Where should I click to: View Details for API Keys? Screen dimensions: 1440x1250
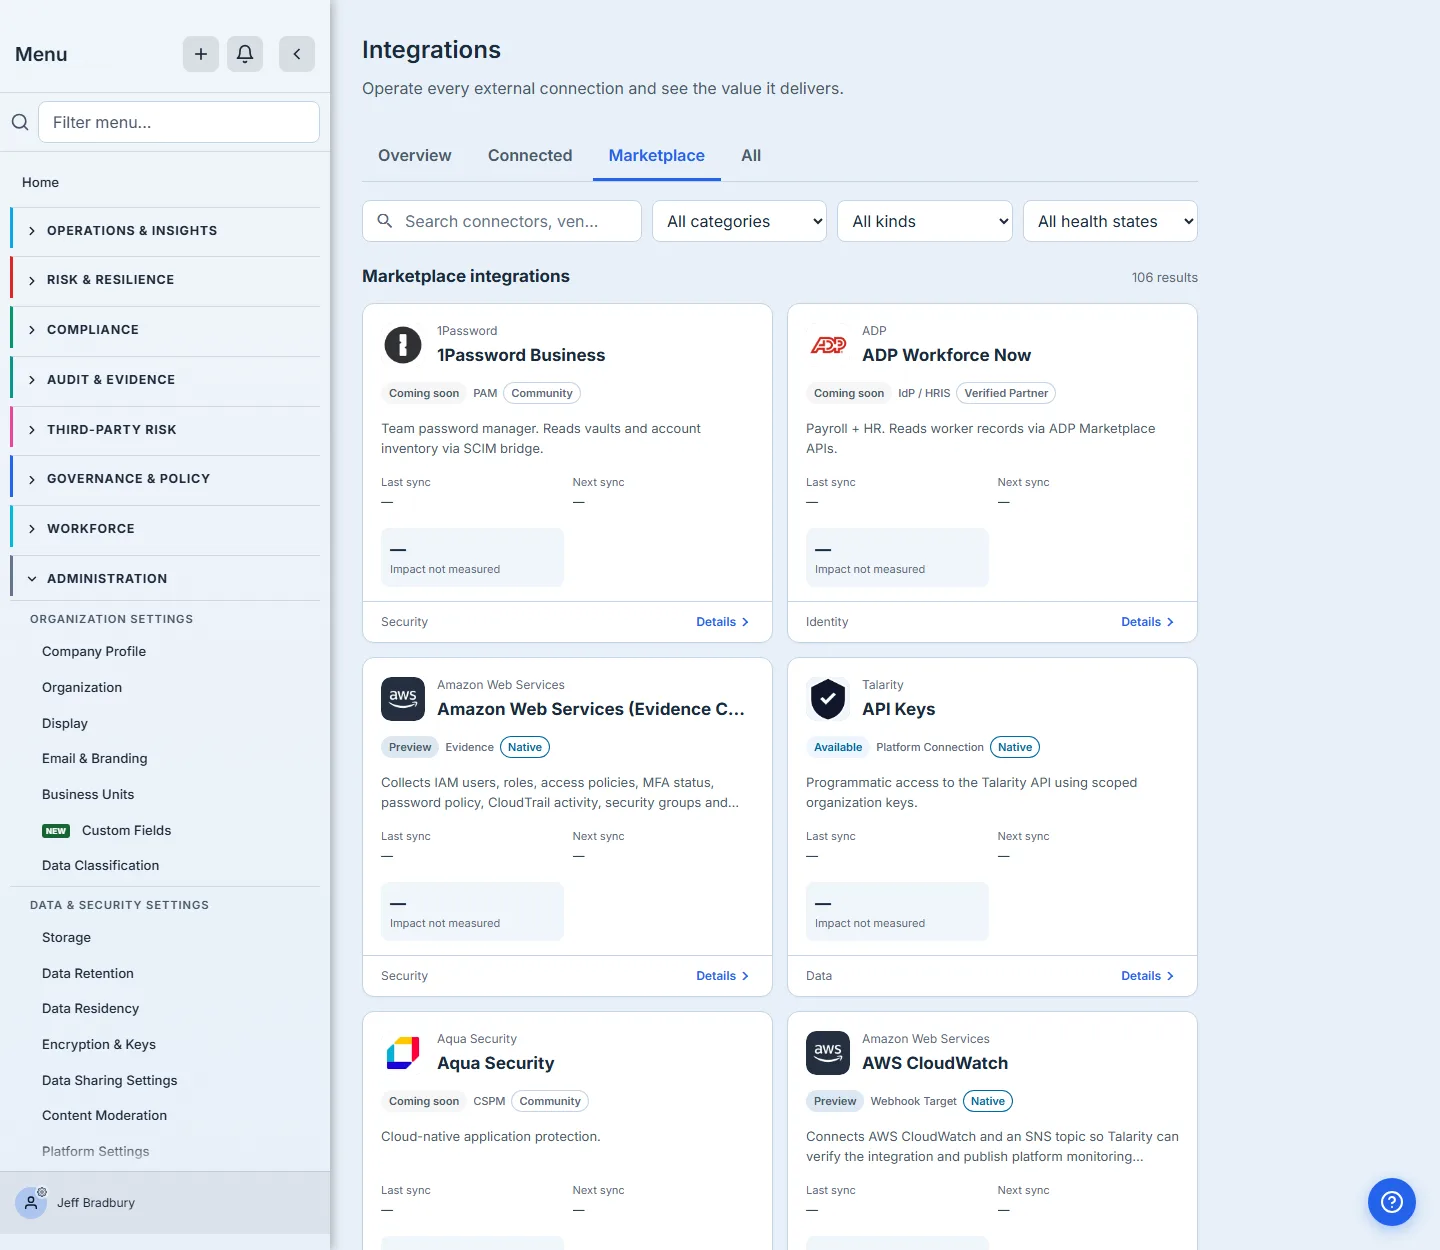point(1148,976)
